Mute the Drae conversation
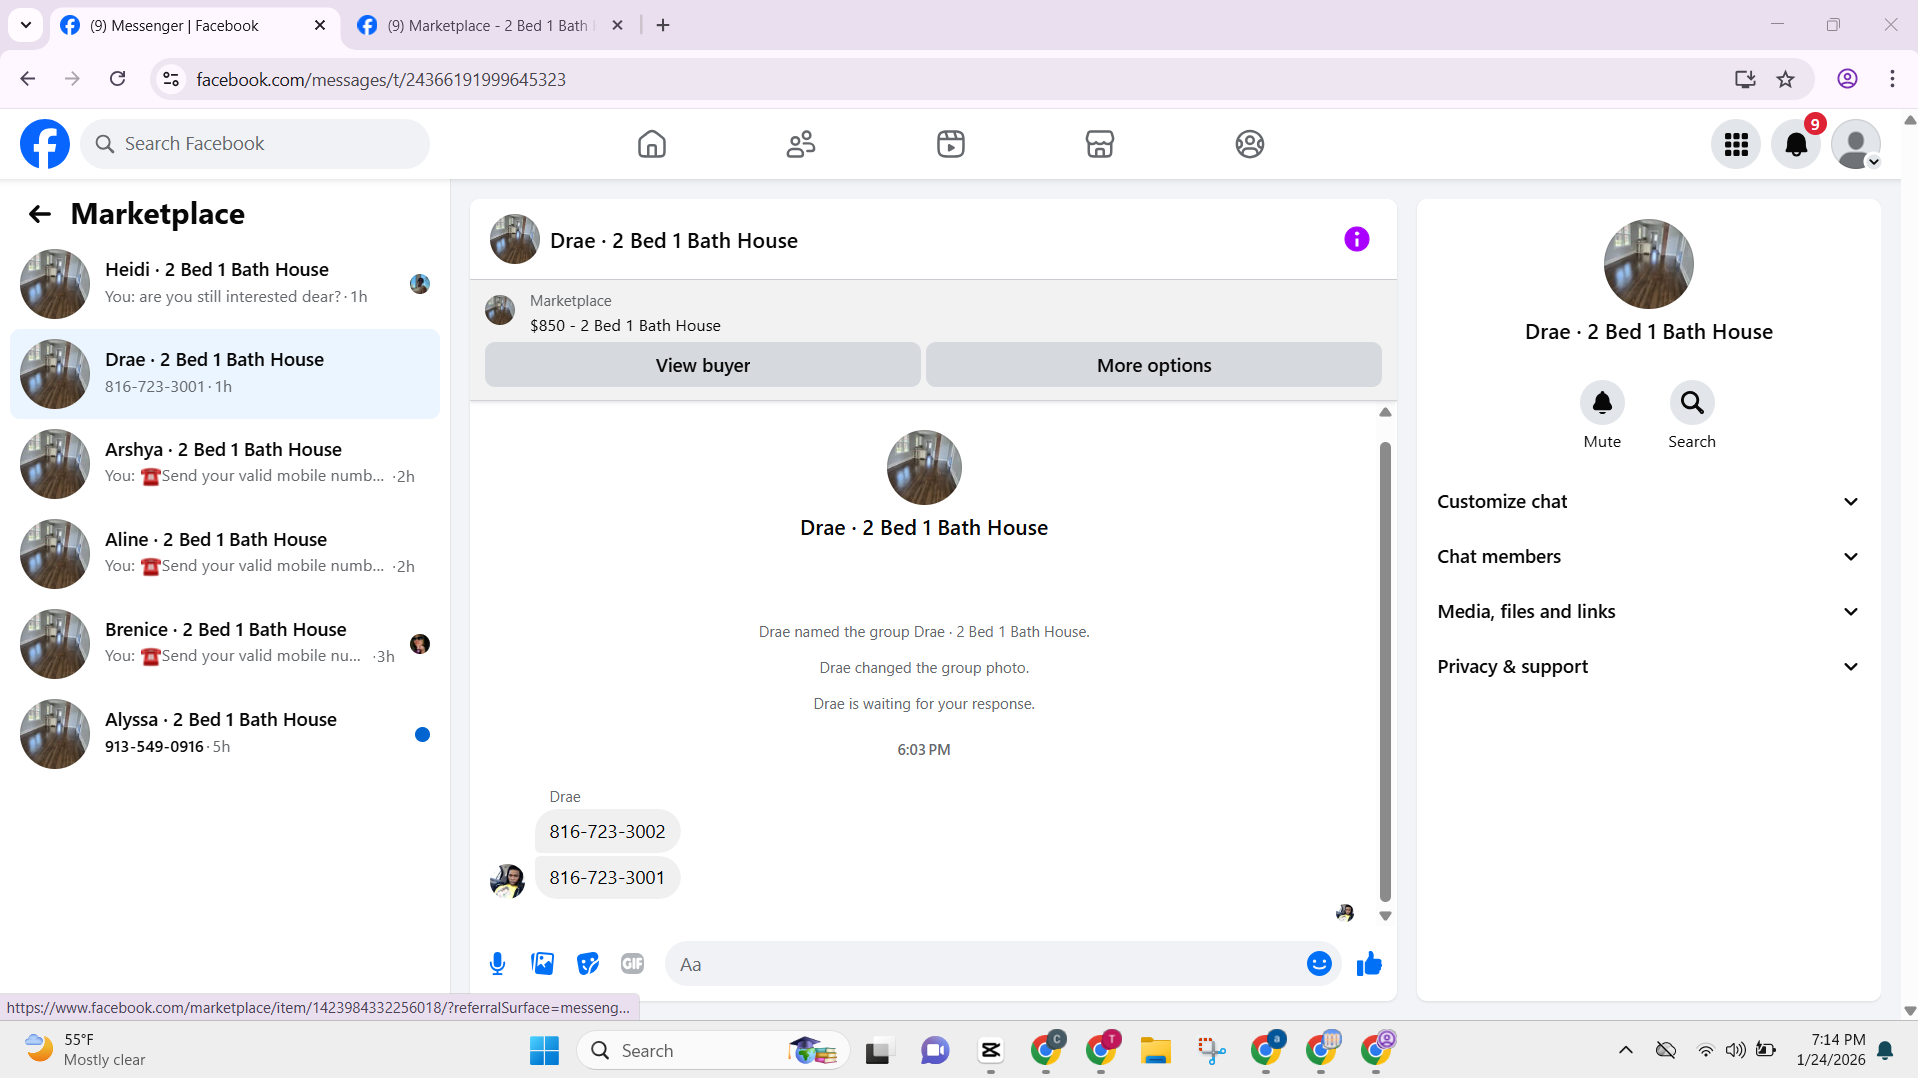This screenshot has width=1918, height=1078. 1602,403
